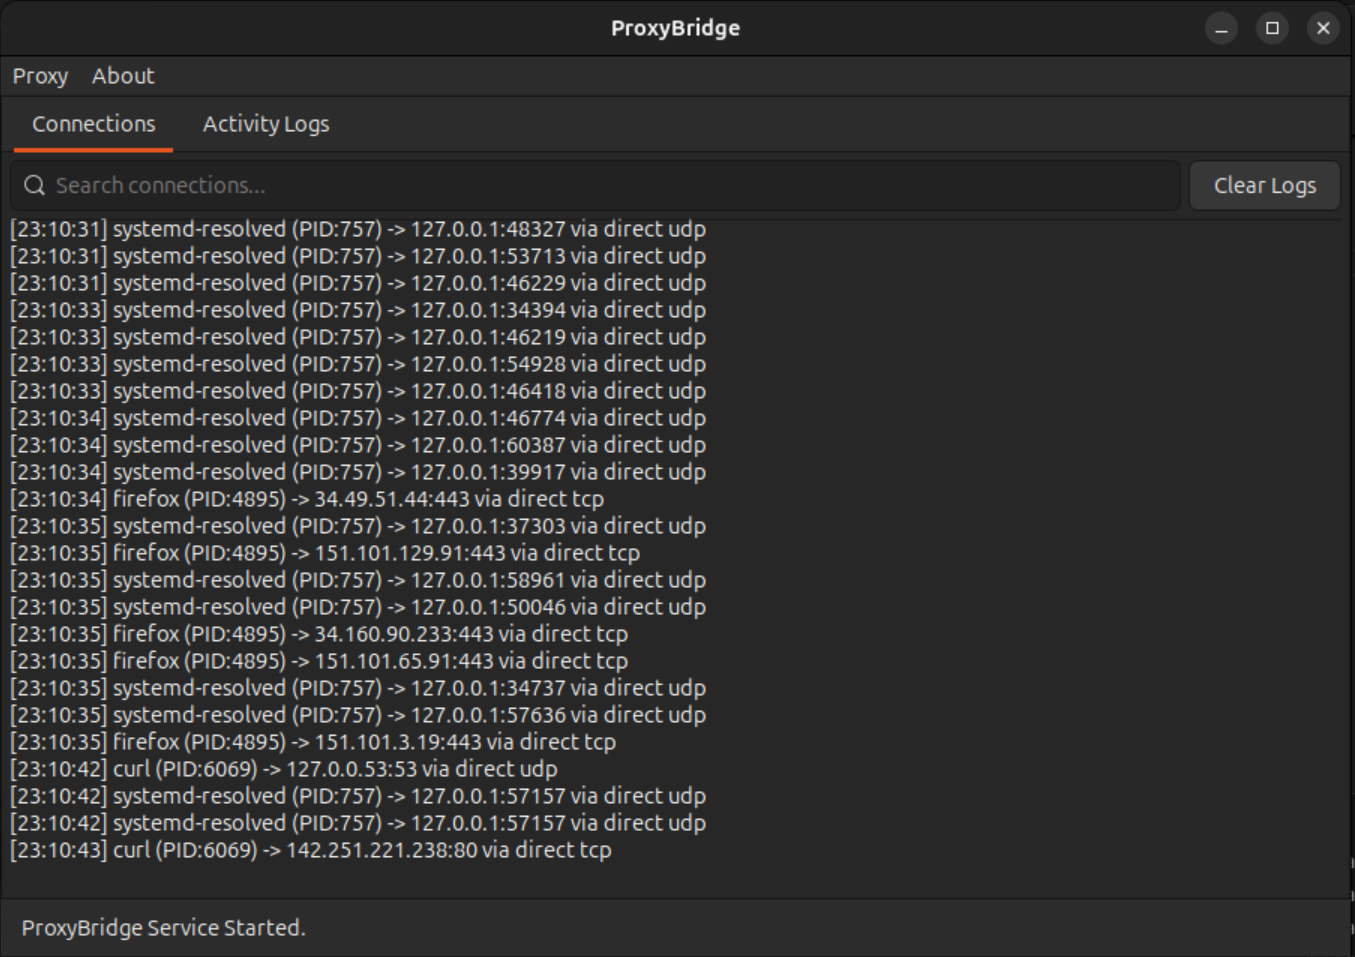
Task: Click the minimize window icon
Action: (x=1221, y=28)
